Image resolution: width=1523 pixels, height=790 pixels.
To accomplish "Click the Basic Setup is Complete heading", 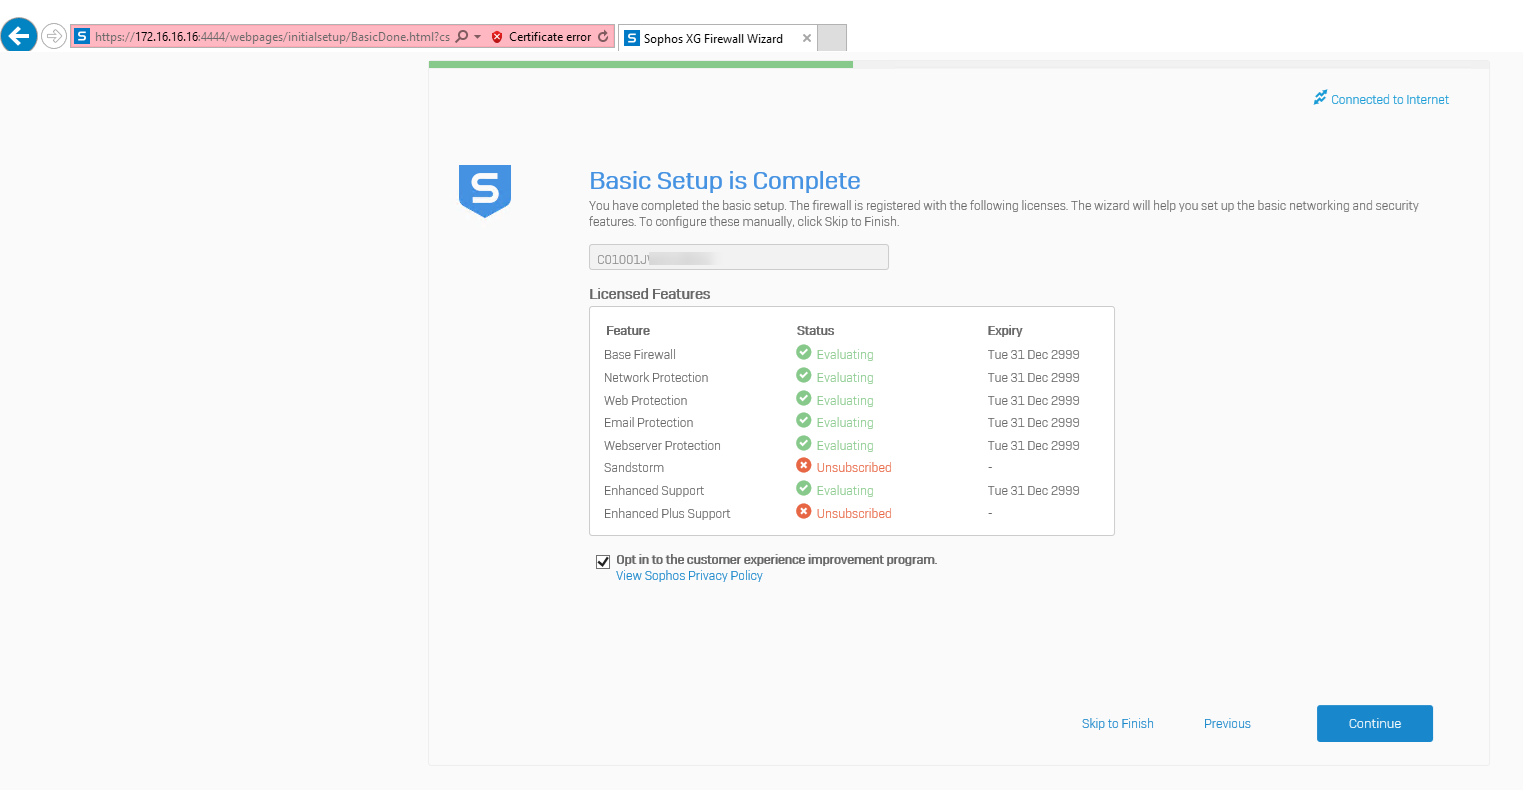I will (725, 181).
